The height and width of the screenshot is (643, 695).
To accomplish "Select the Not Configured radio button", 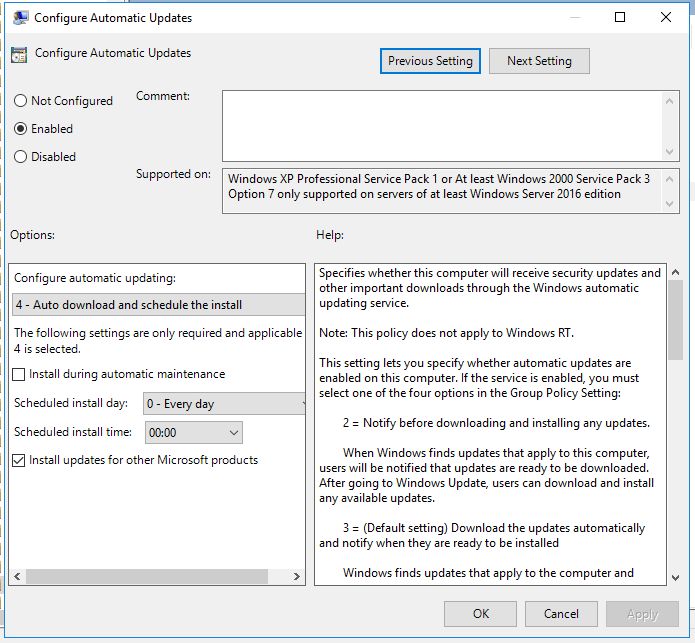I will 20,101.
